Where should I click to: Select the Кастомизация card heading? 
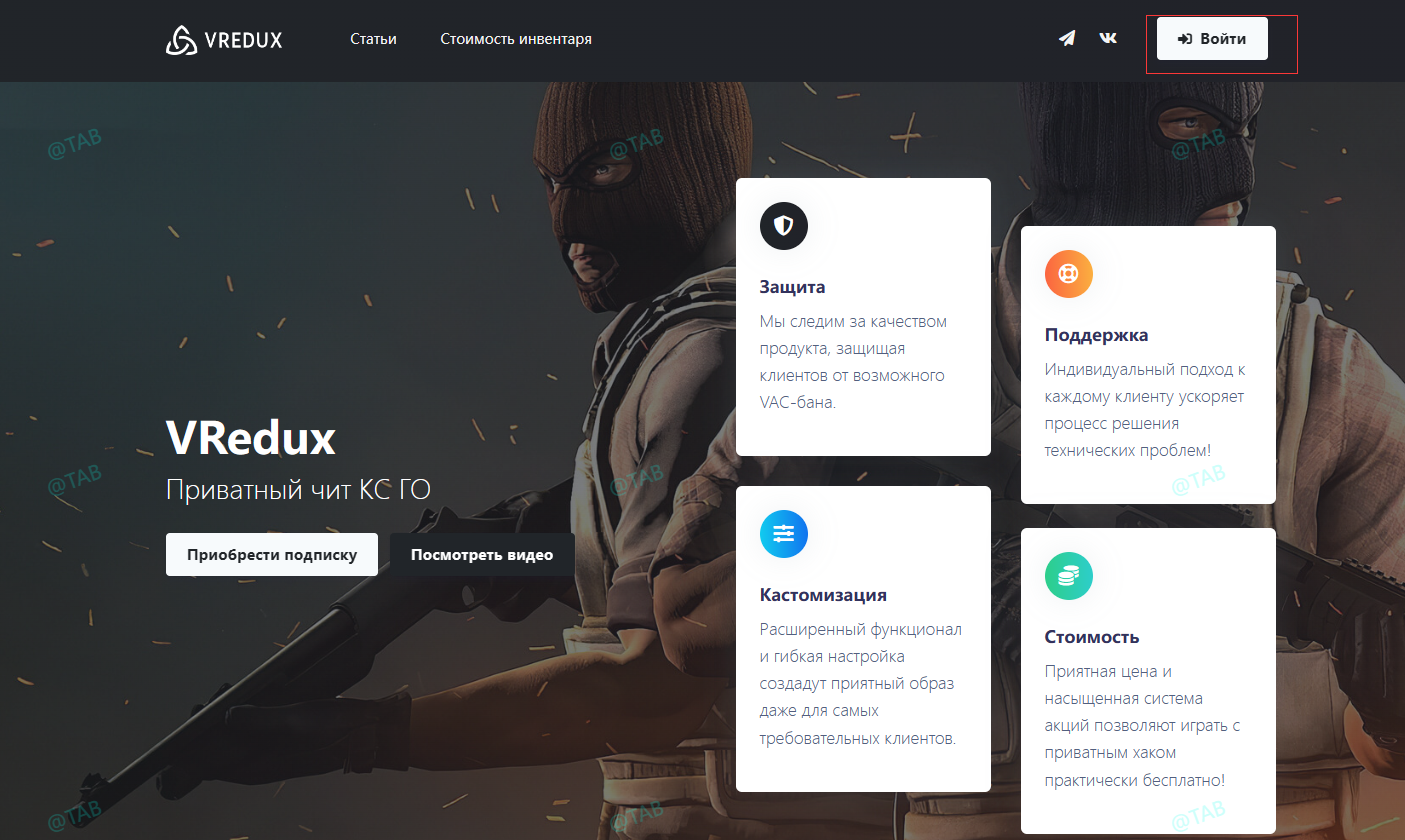click(822, 595)
